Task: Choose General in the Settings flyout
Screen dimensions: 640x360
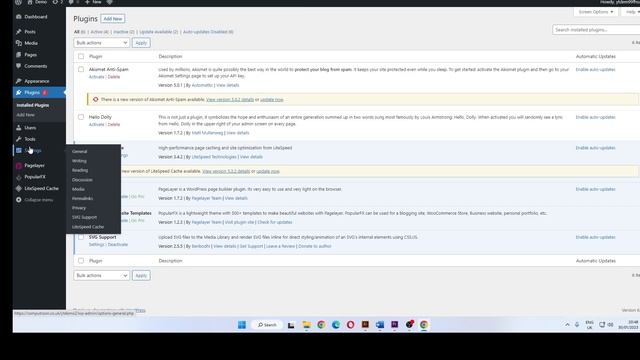Action: [80, 151]
